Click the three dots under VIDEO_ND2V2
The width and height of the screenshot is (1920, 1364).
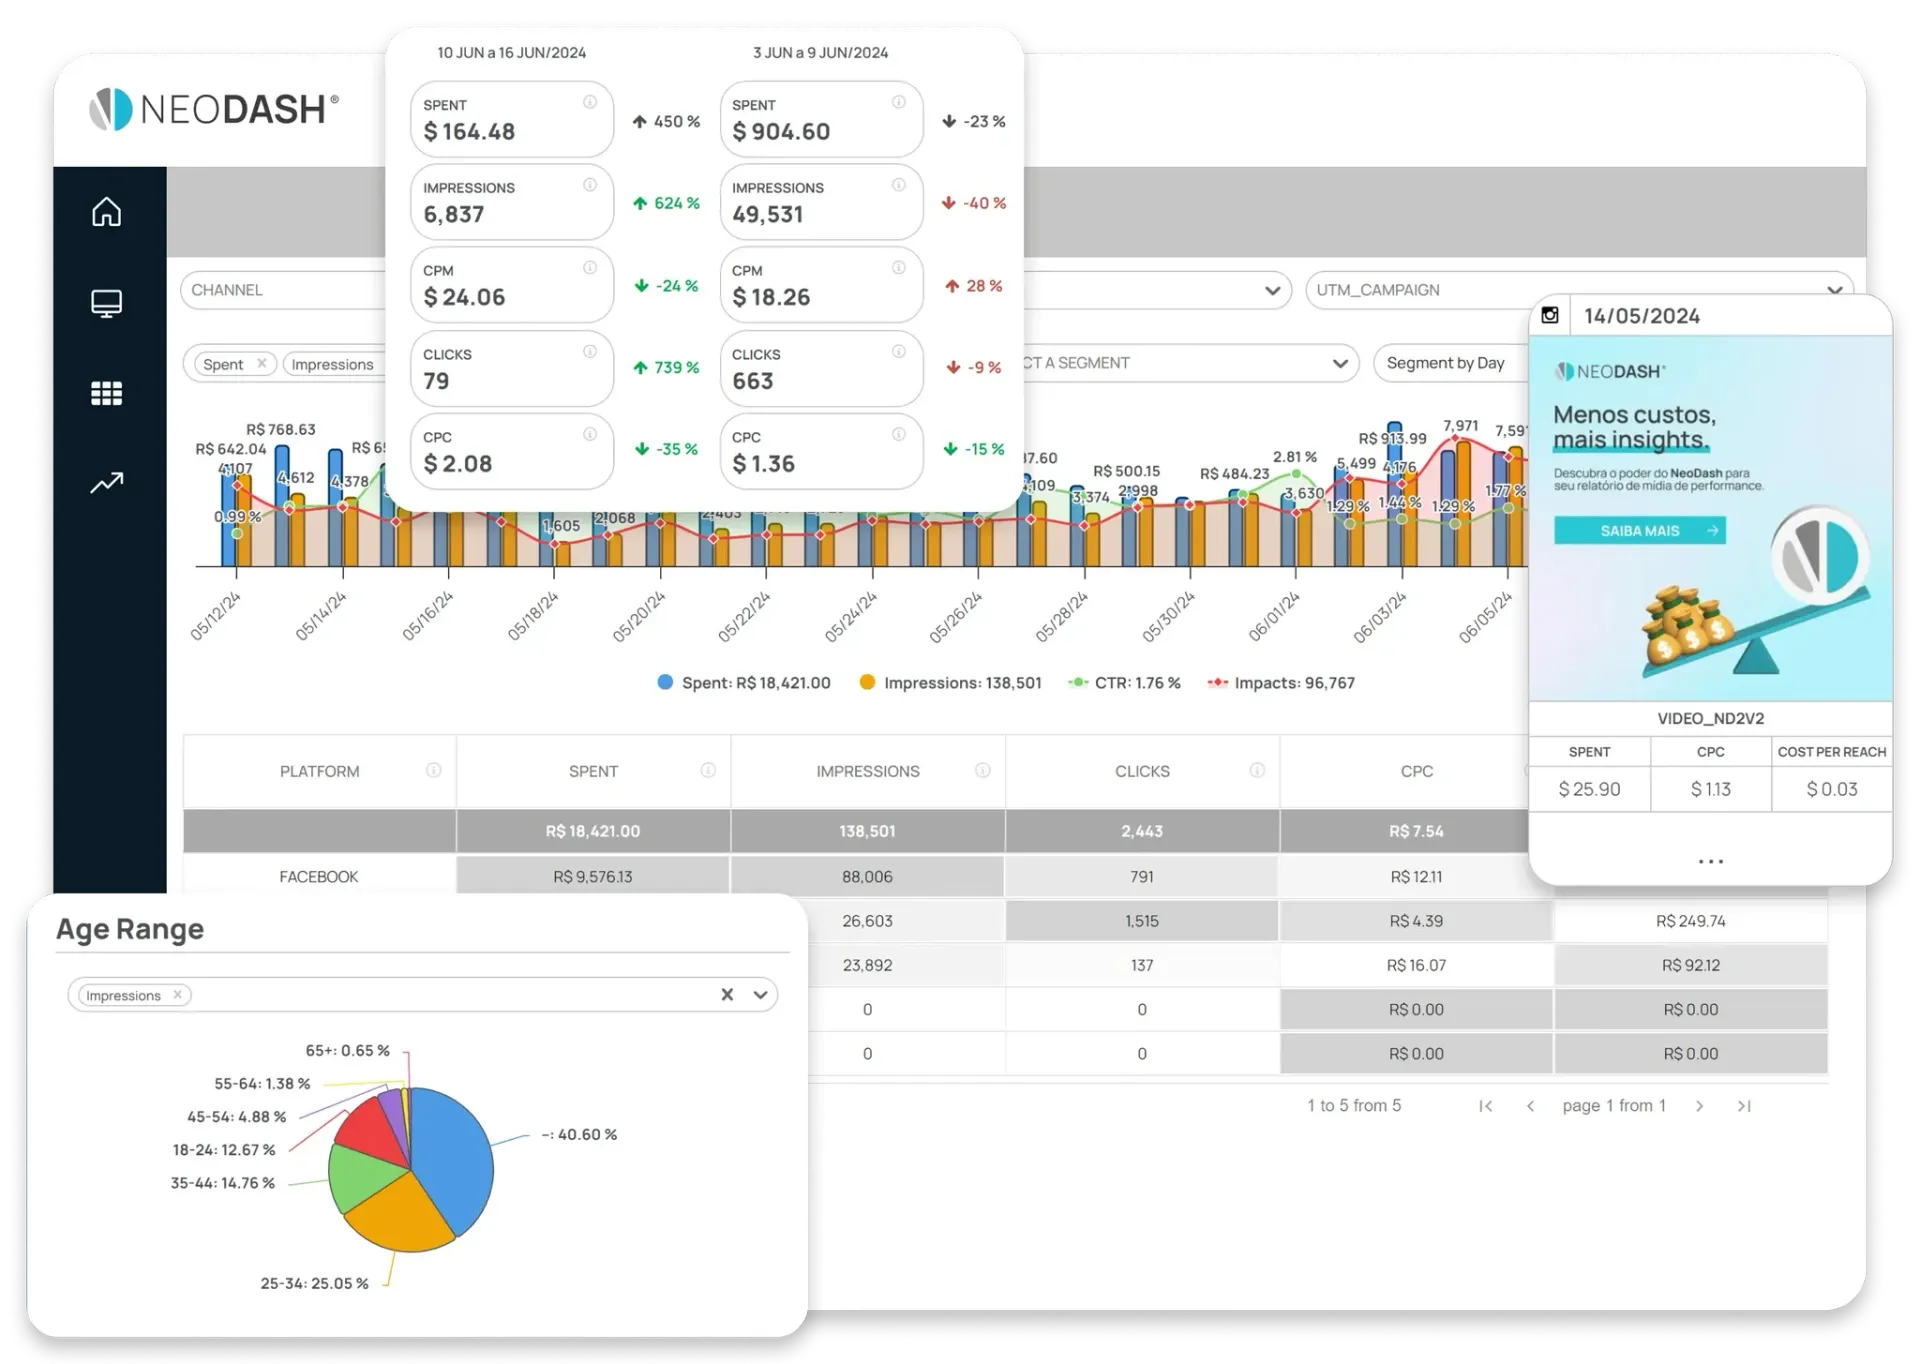1710,861
